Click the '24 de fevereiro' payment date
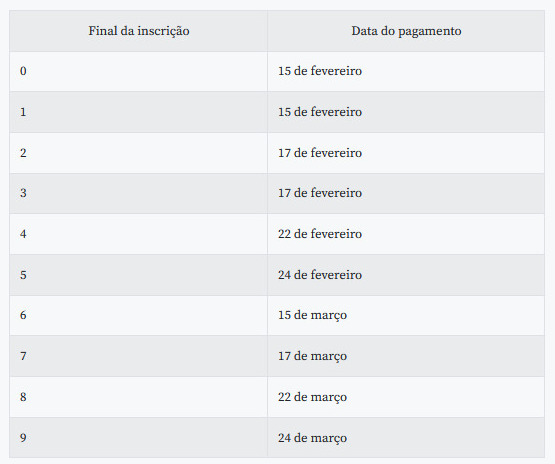Viewport: 555px width, 464px height. [320, 275]
